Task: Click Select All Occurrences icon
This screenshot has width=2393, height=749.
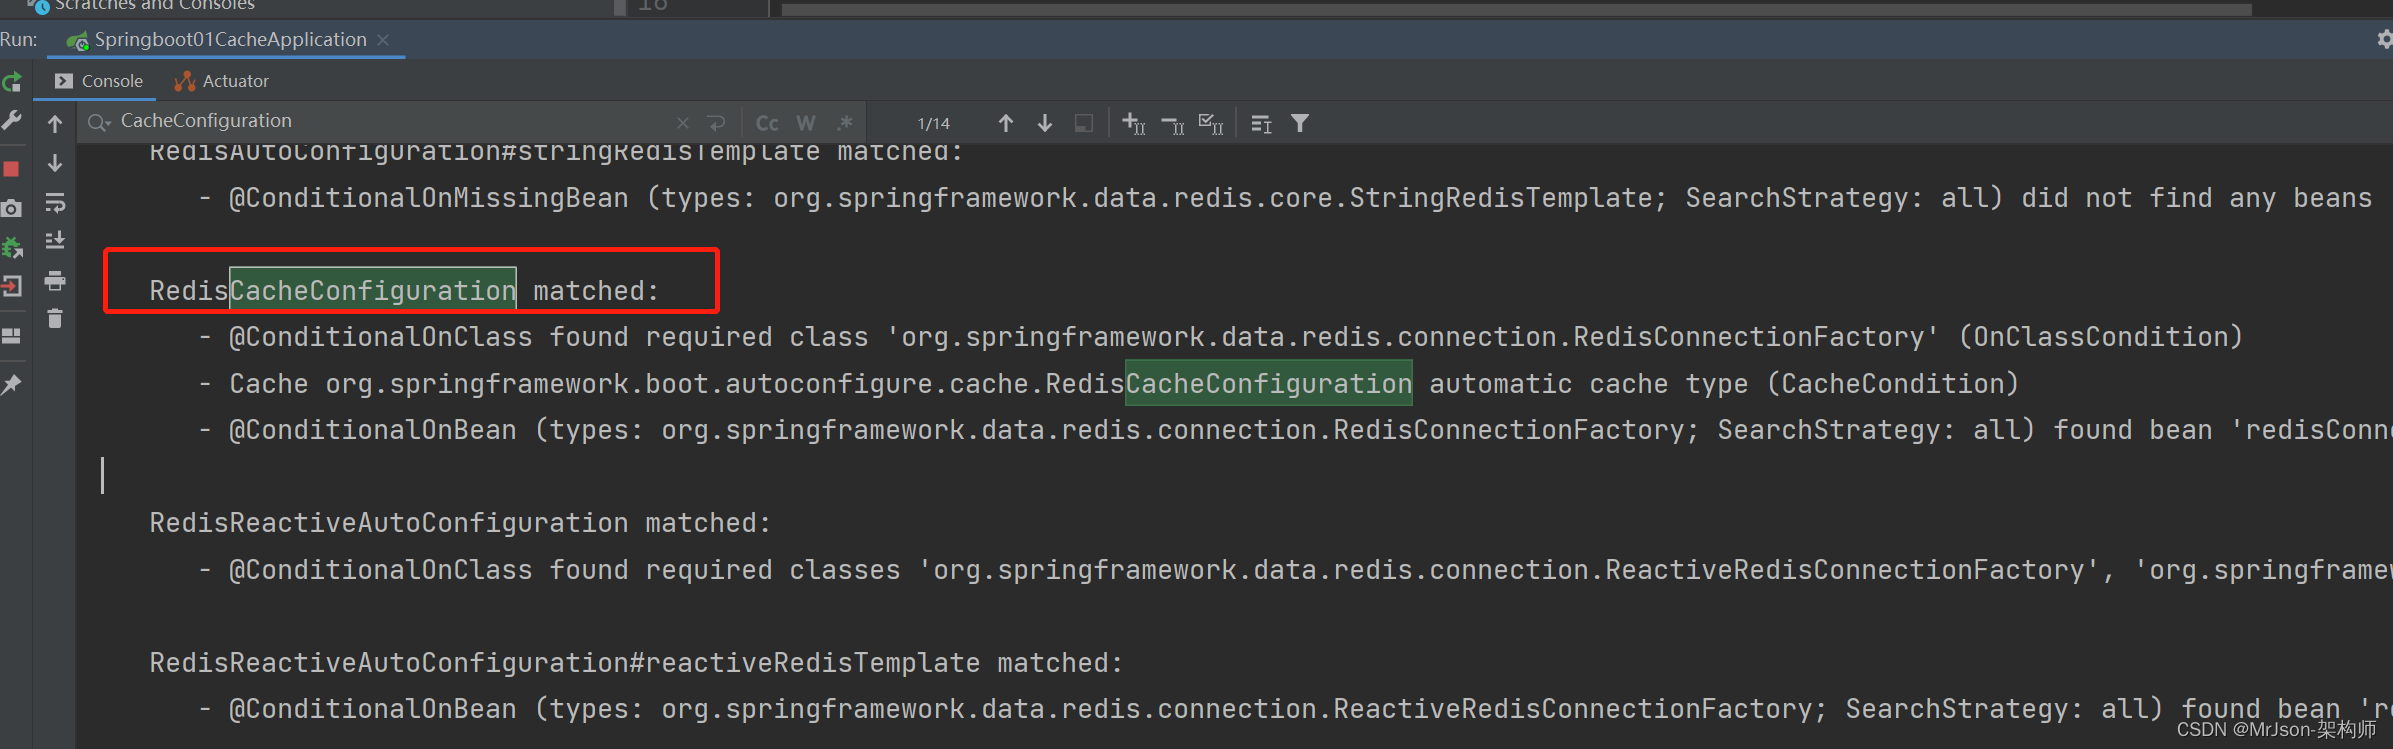Action: coord(1211,123)
